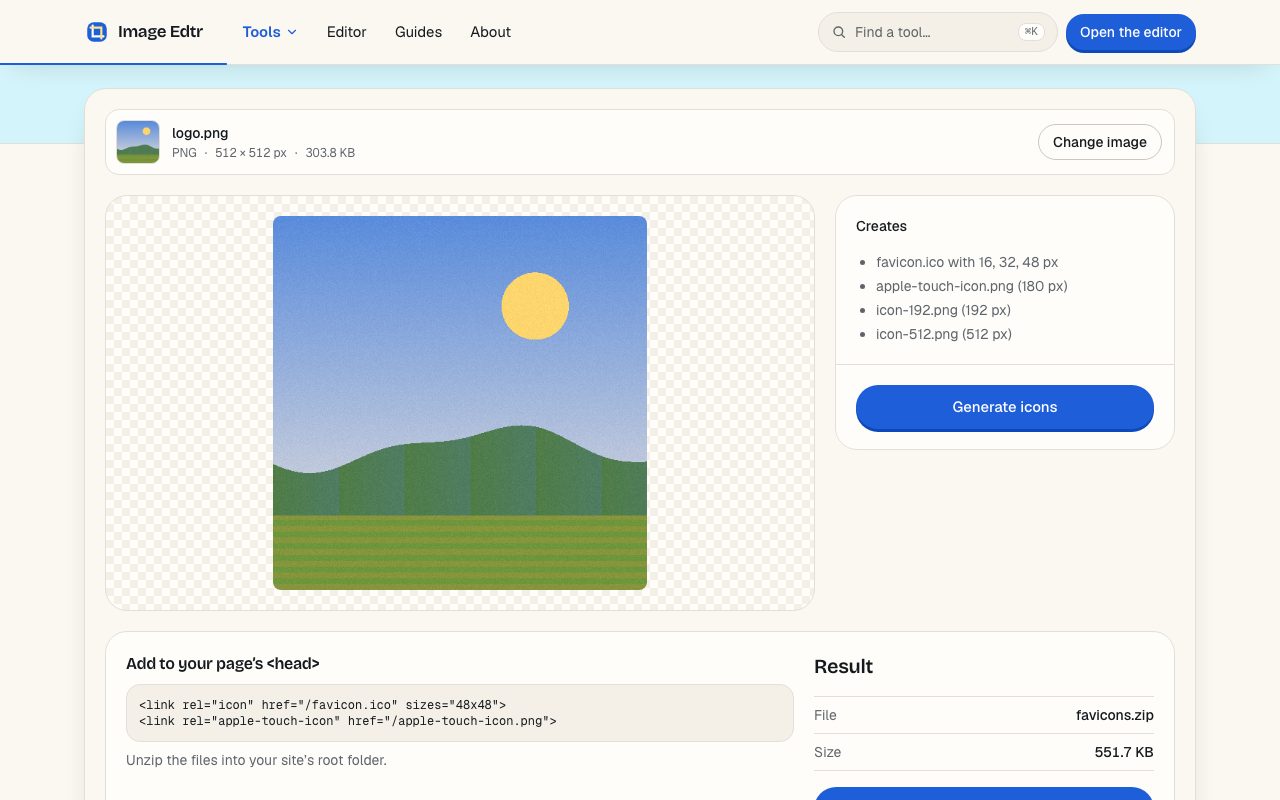Click the search magnifier icon
Image resolution: width=1280 pixels, height=800 pixels.
(x=839, y=32)
